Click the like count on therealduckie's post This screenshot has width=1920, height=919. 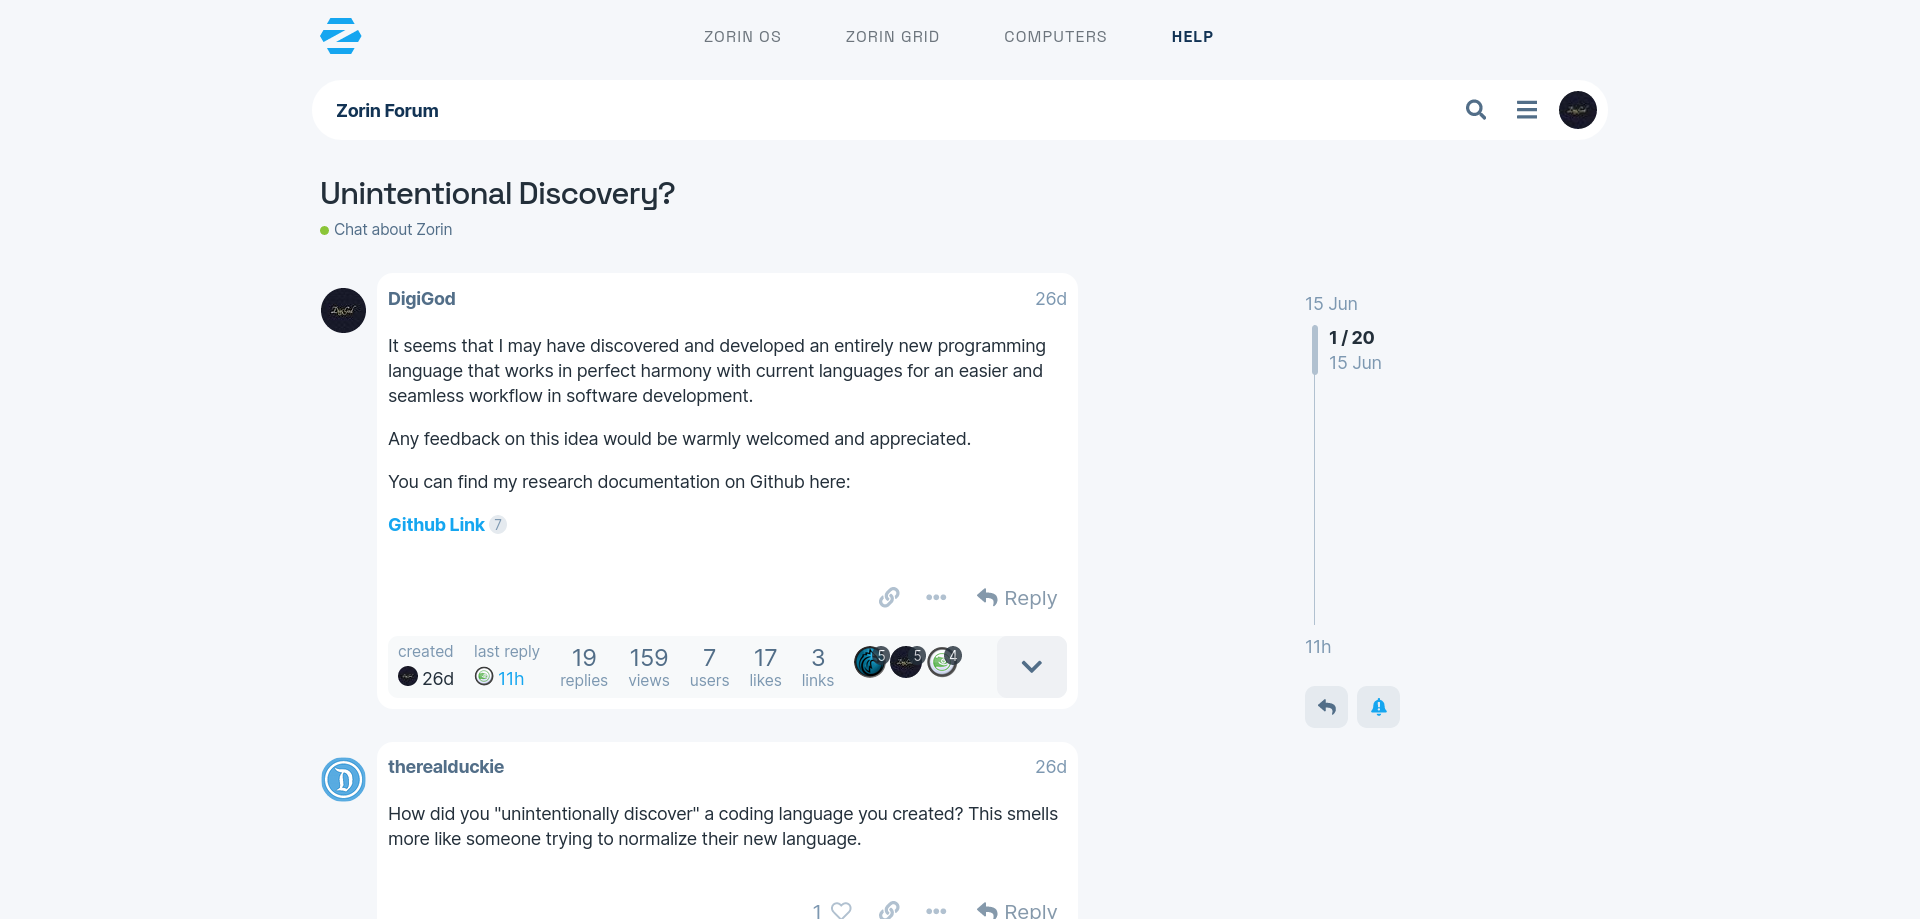[817, 910]
